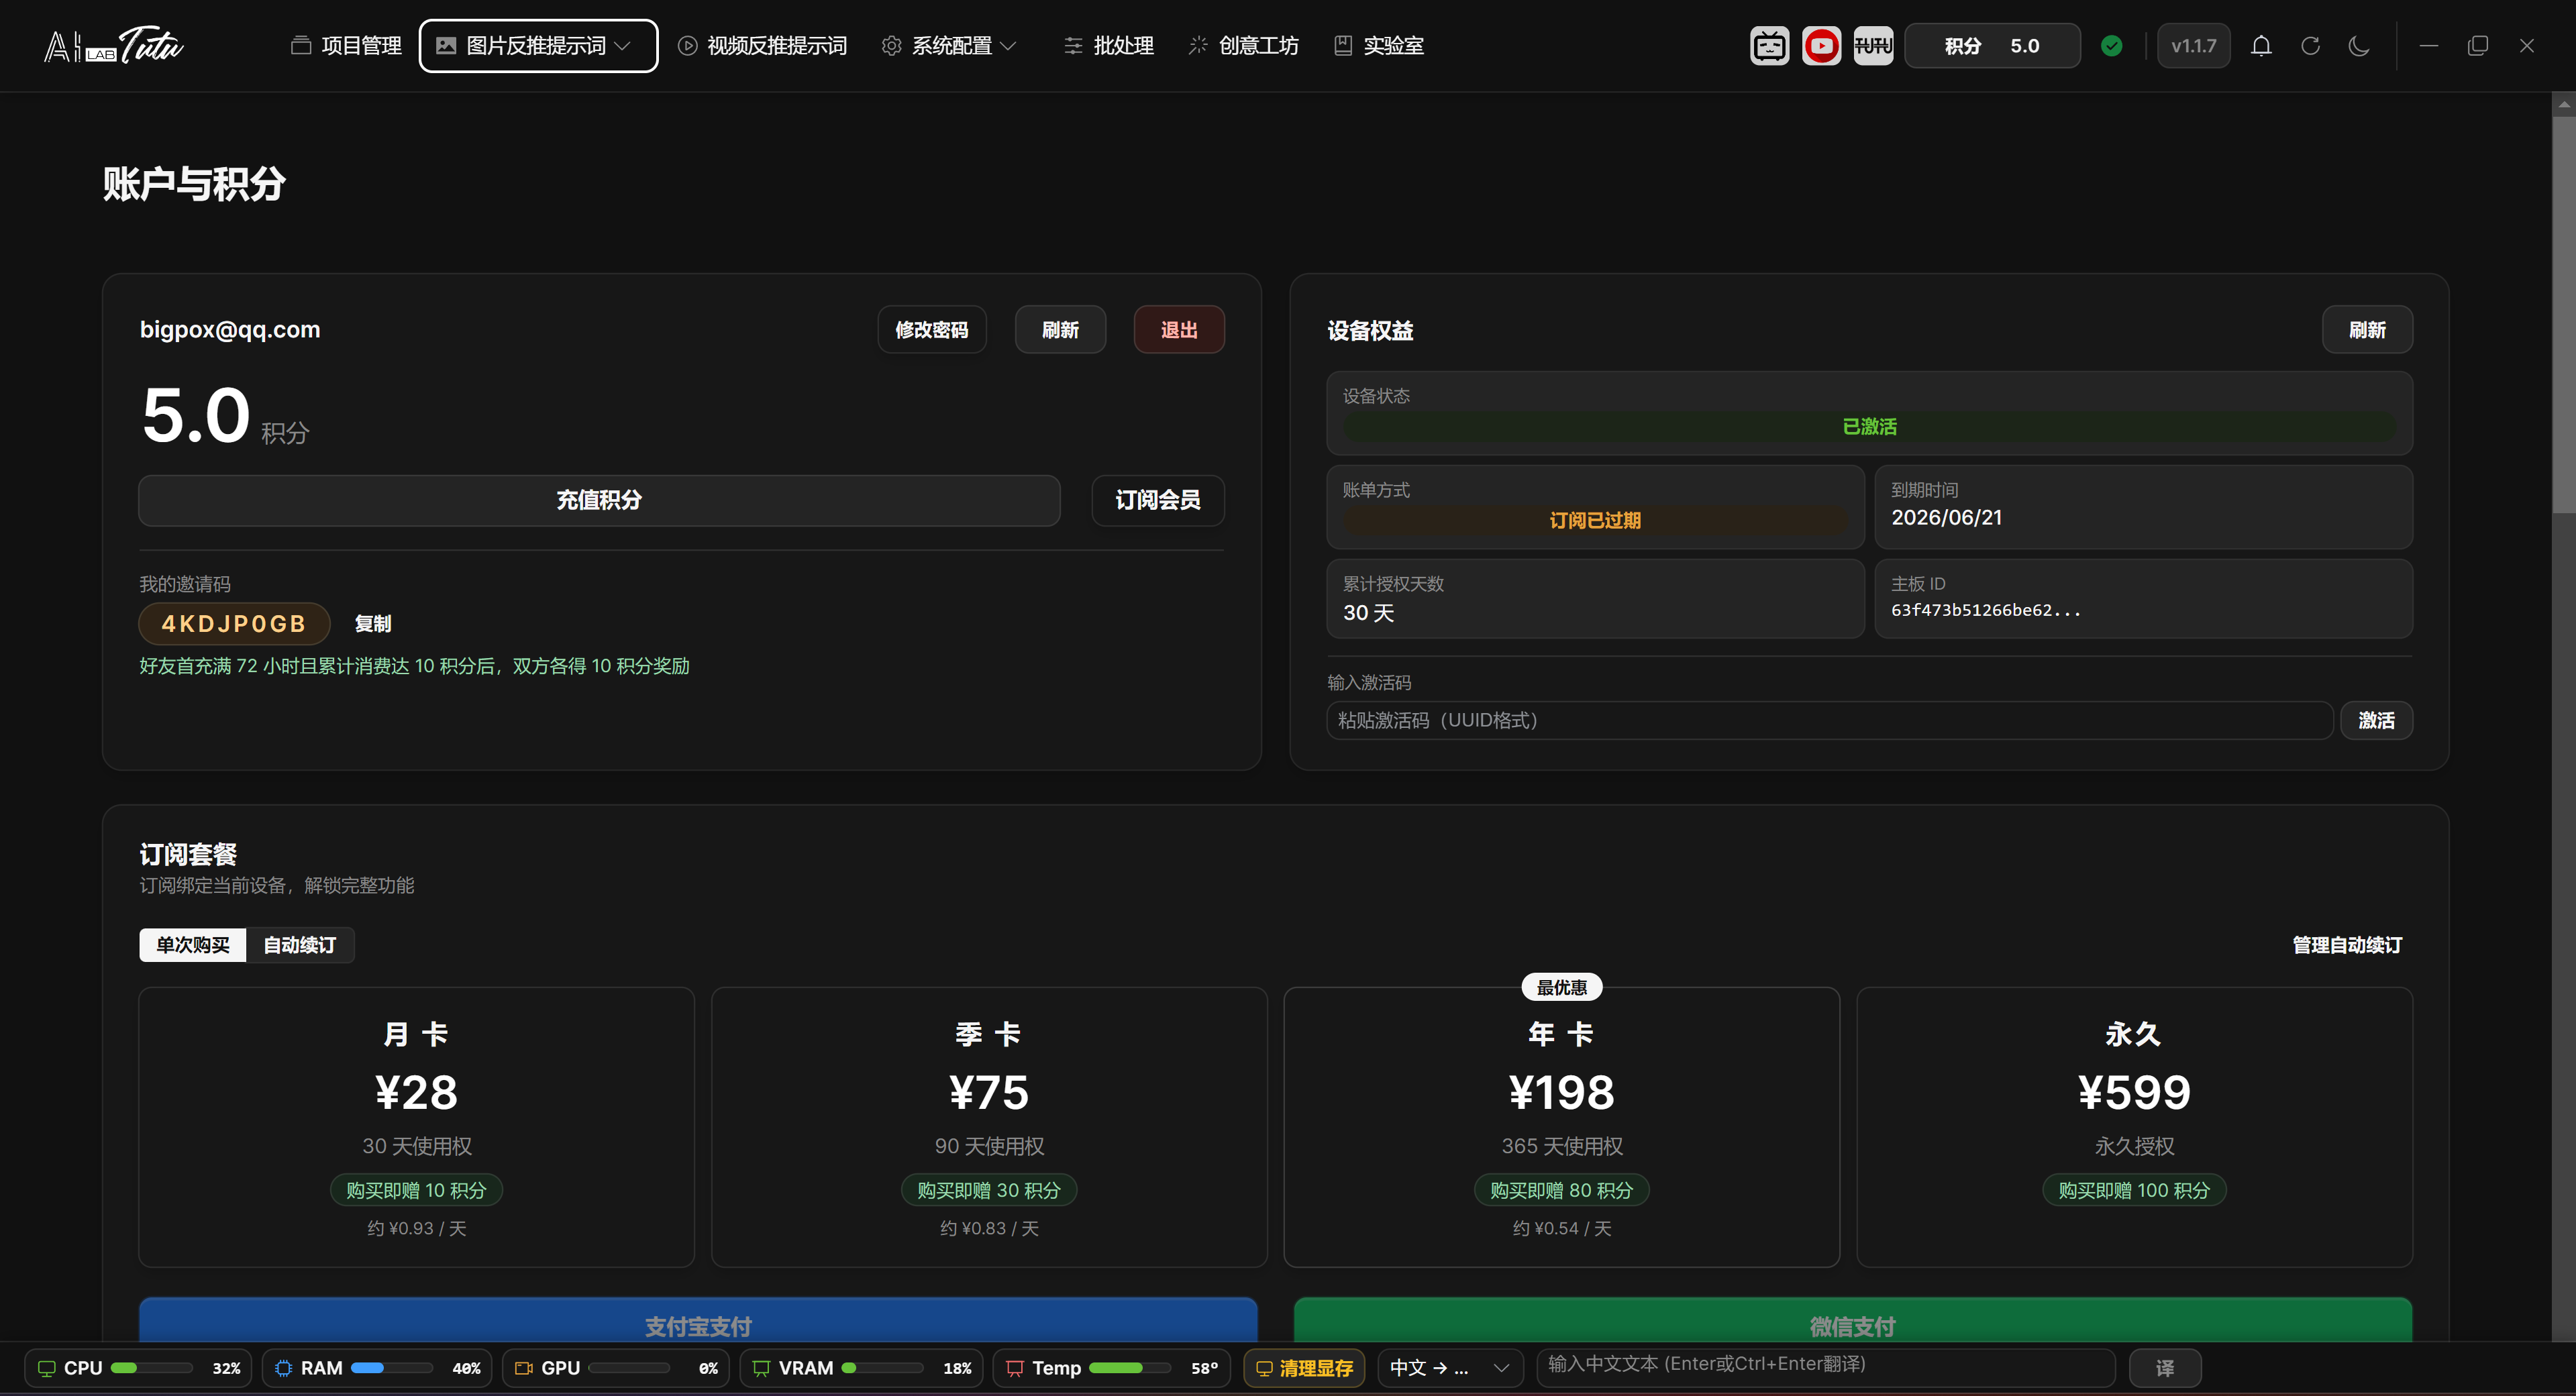Select the 自动续订 tab
The image size is (2576, 1396).
300,945
